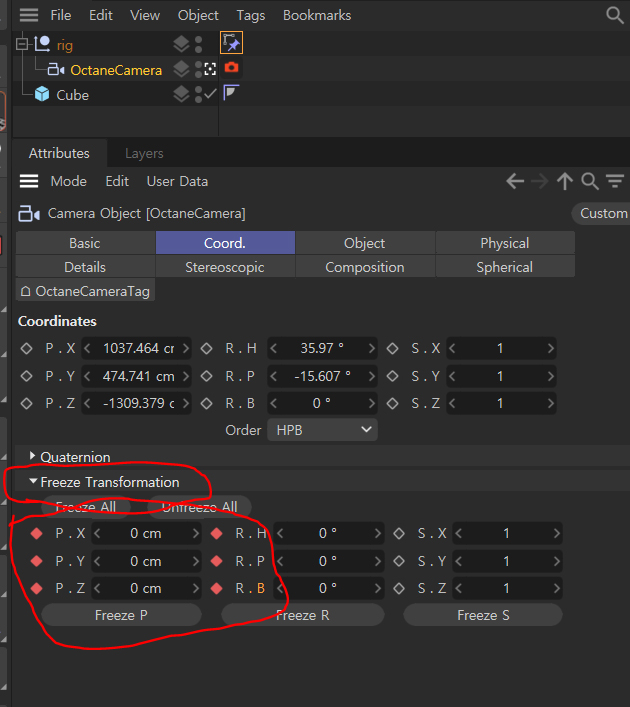Increase Coordinates P . Y with right arrow
This screenshot has width=630, height=707.
185,376
